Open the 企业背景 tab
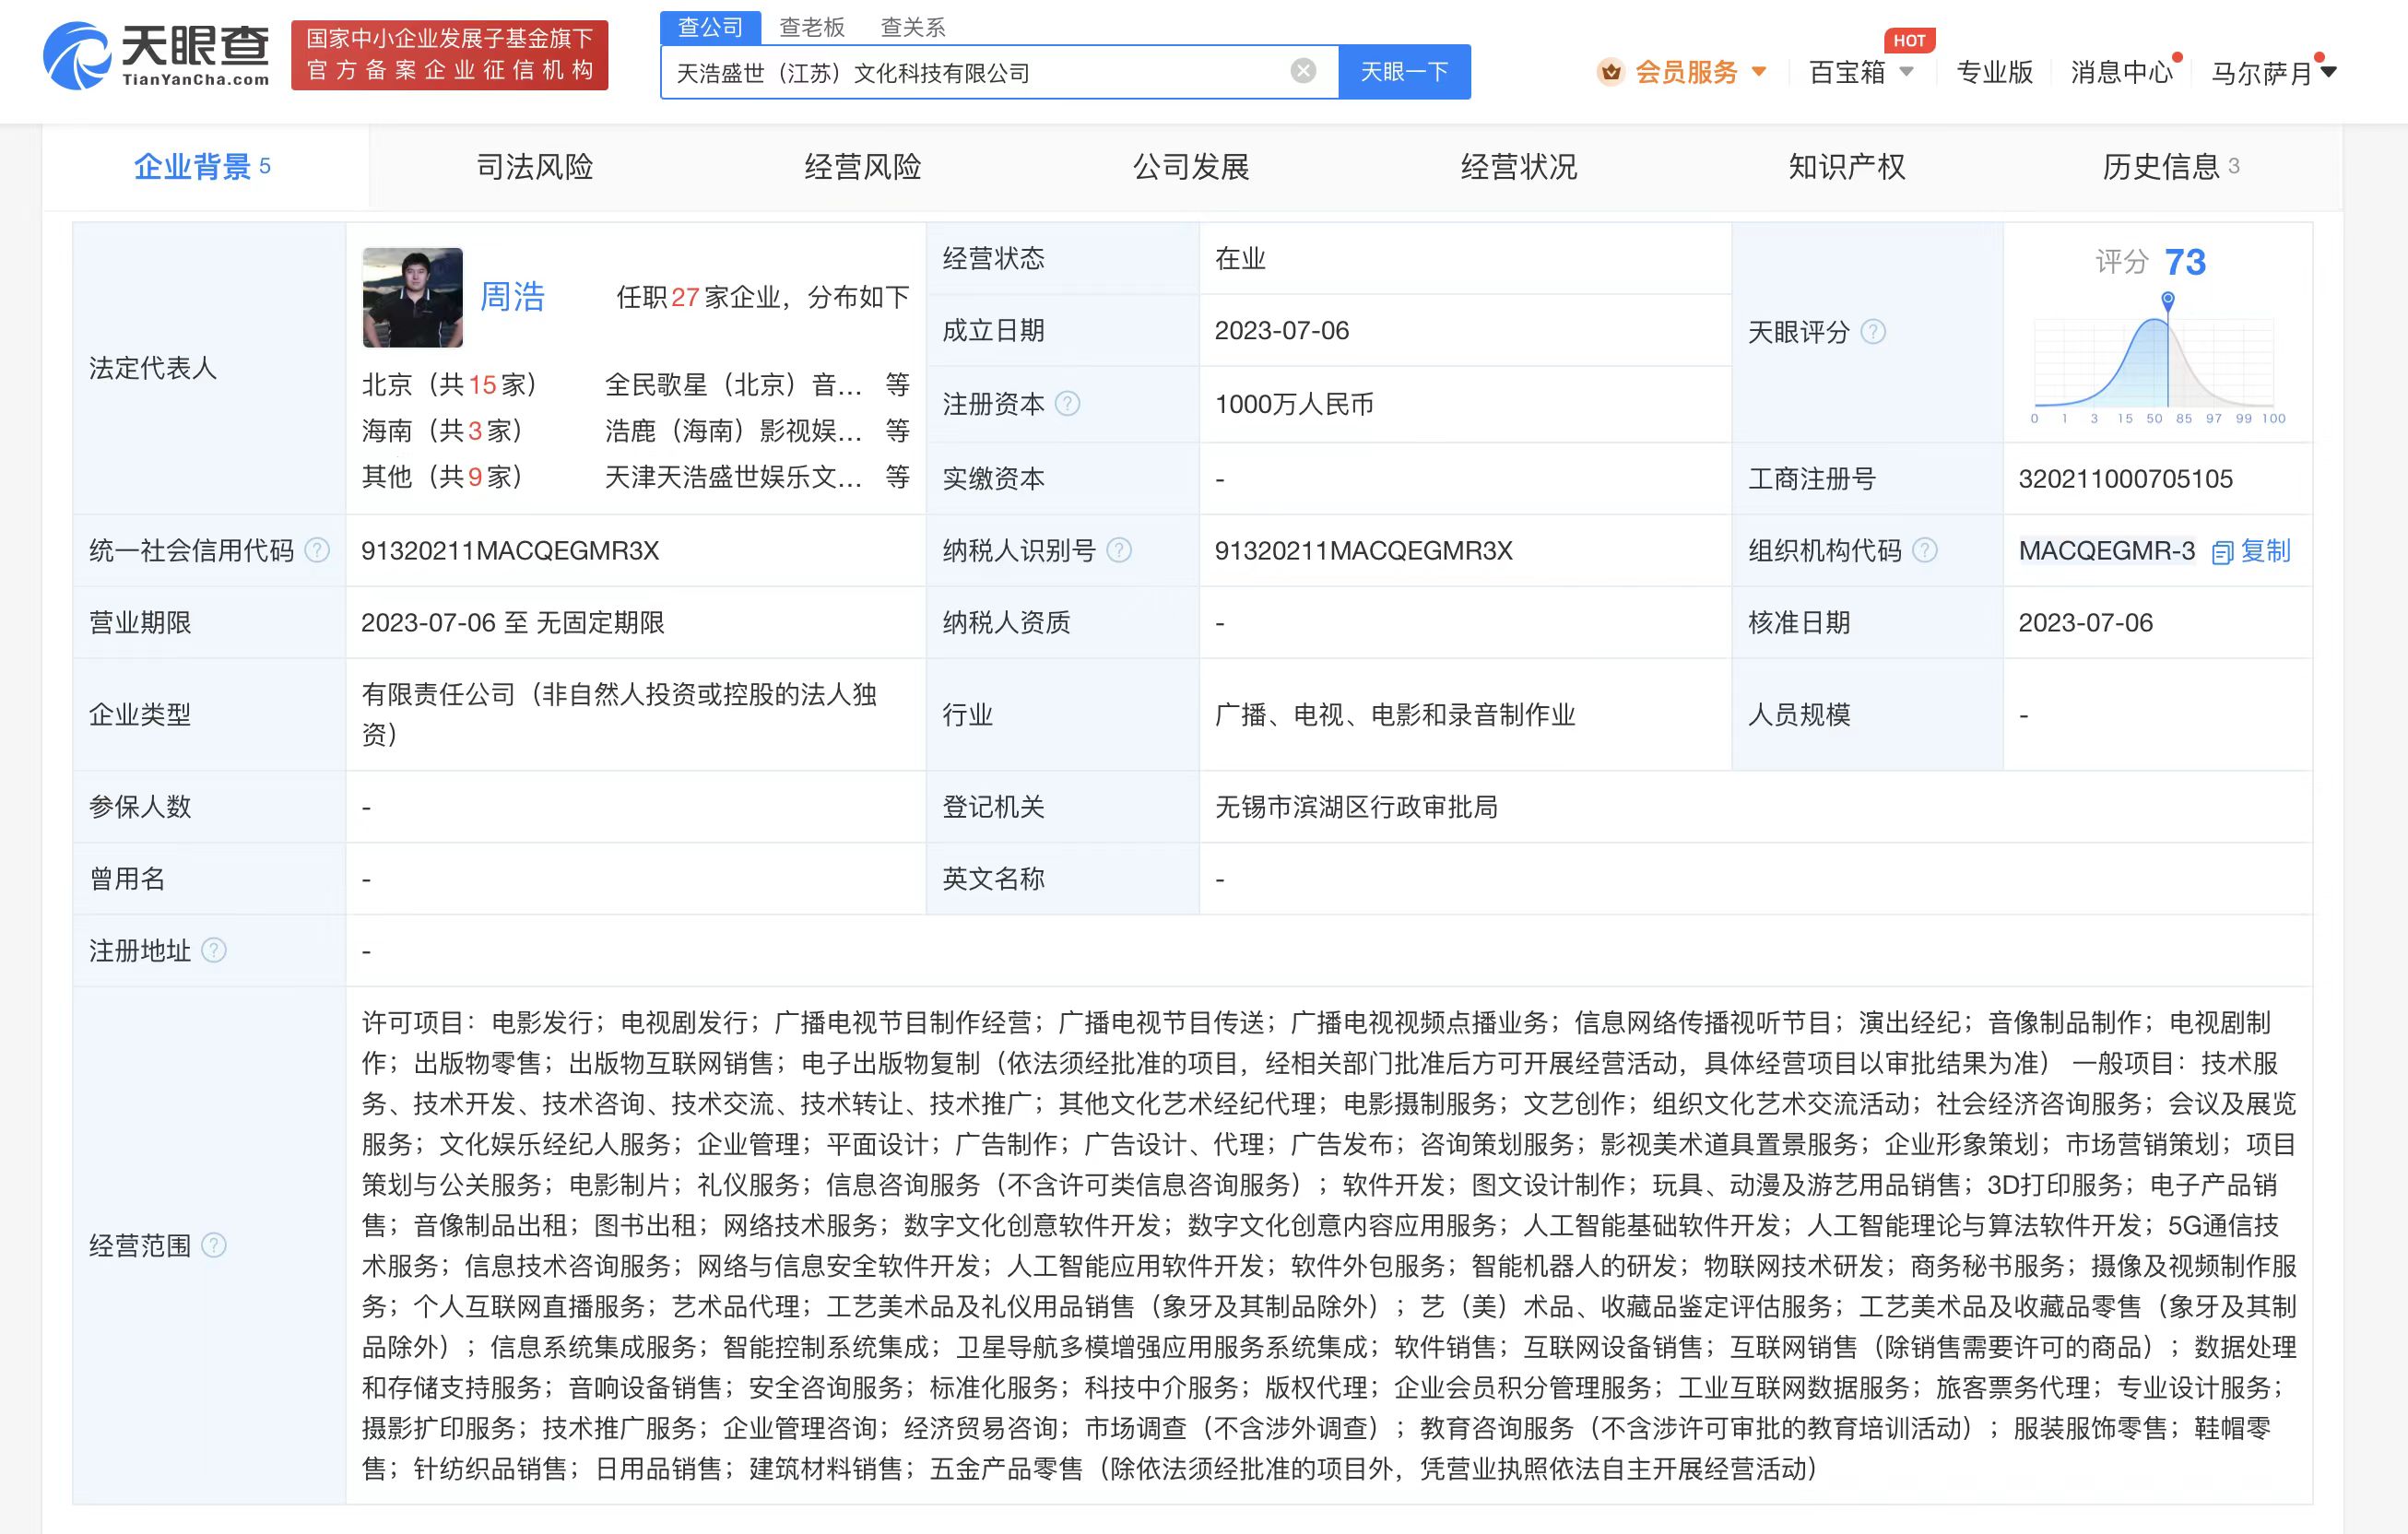 click(x=203, y=166)
